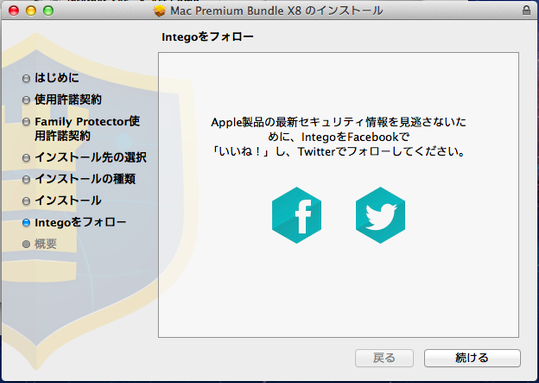Image resolution: width=539 pixels, height=383 pixels.
Task: Minimize the installer window with yellow button
Action: pos(31,11)
